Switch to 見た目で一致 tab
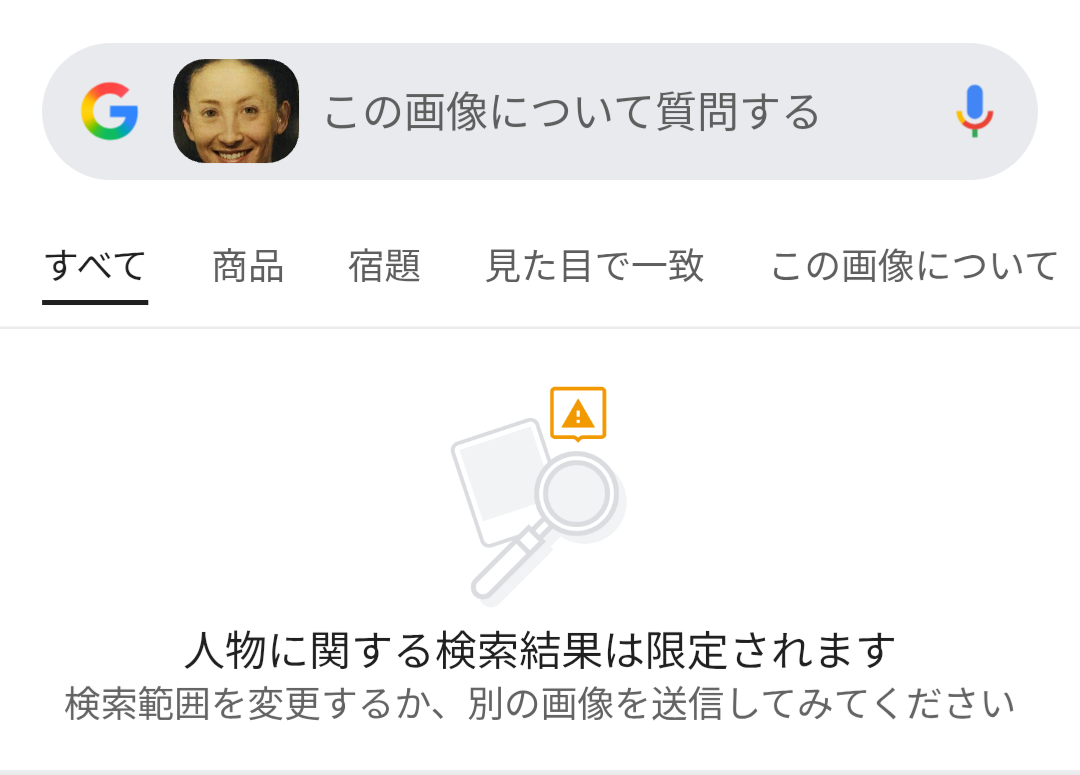This screenshot has height=775, width=1080. (594, 266)
